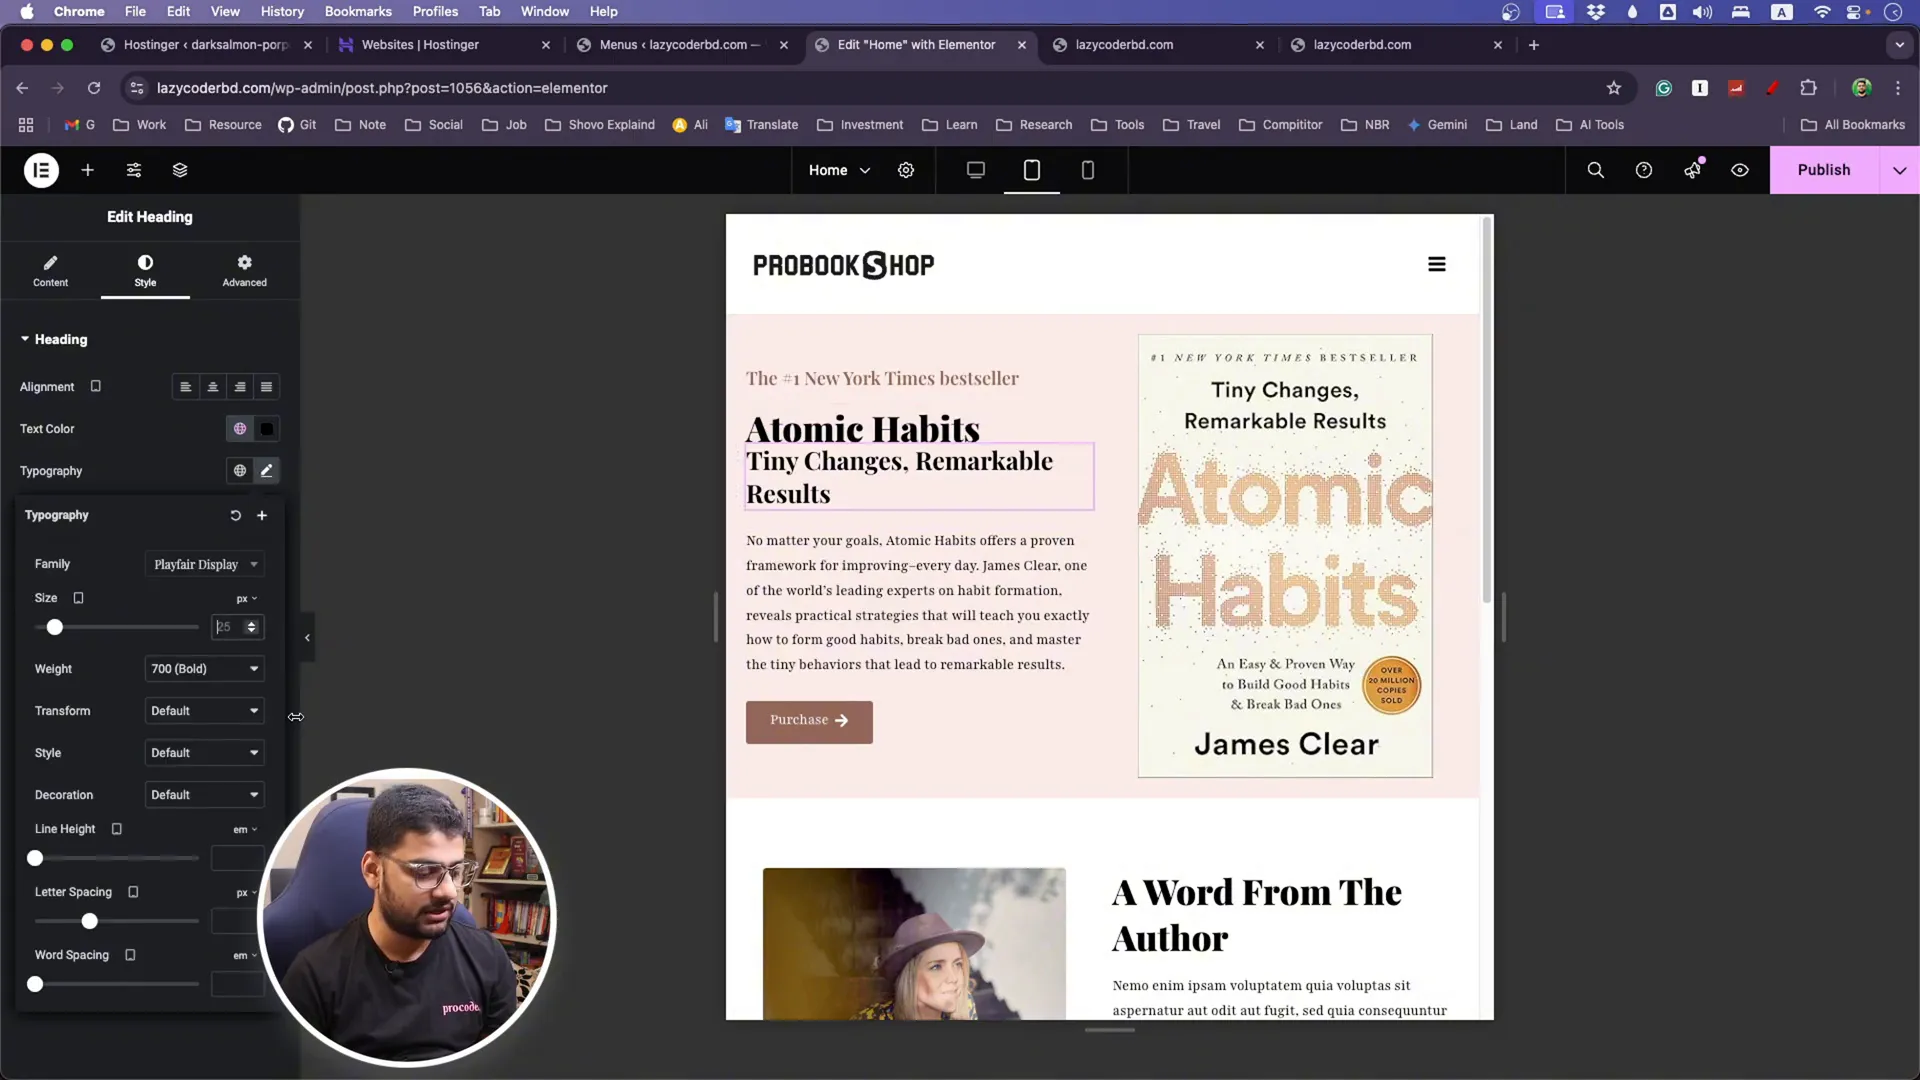Open Elementor finder search icon
This screenshot has width=1920, height=1080.
1596,170
